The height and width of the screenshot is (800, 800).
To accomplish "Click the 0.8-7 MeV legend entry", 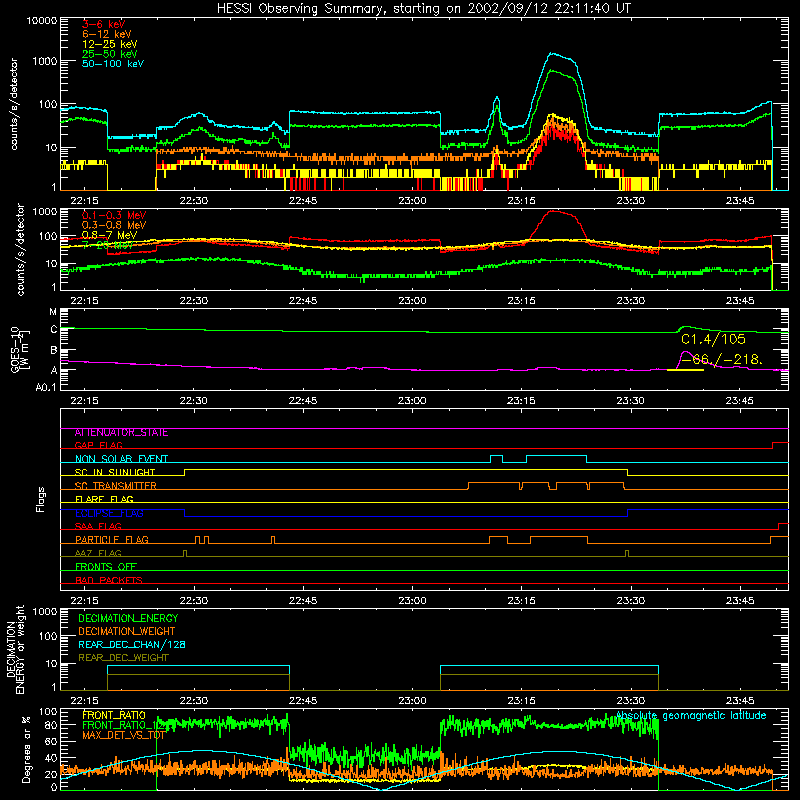I will (x=109, y=235).
